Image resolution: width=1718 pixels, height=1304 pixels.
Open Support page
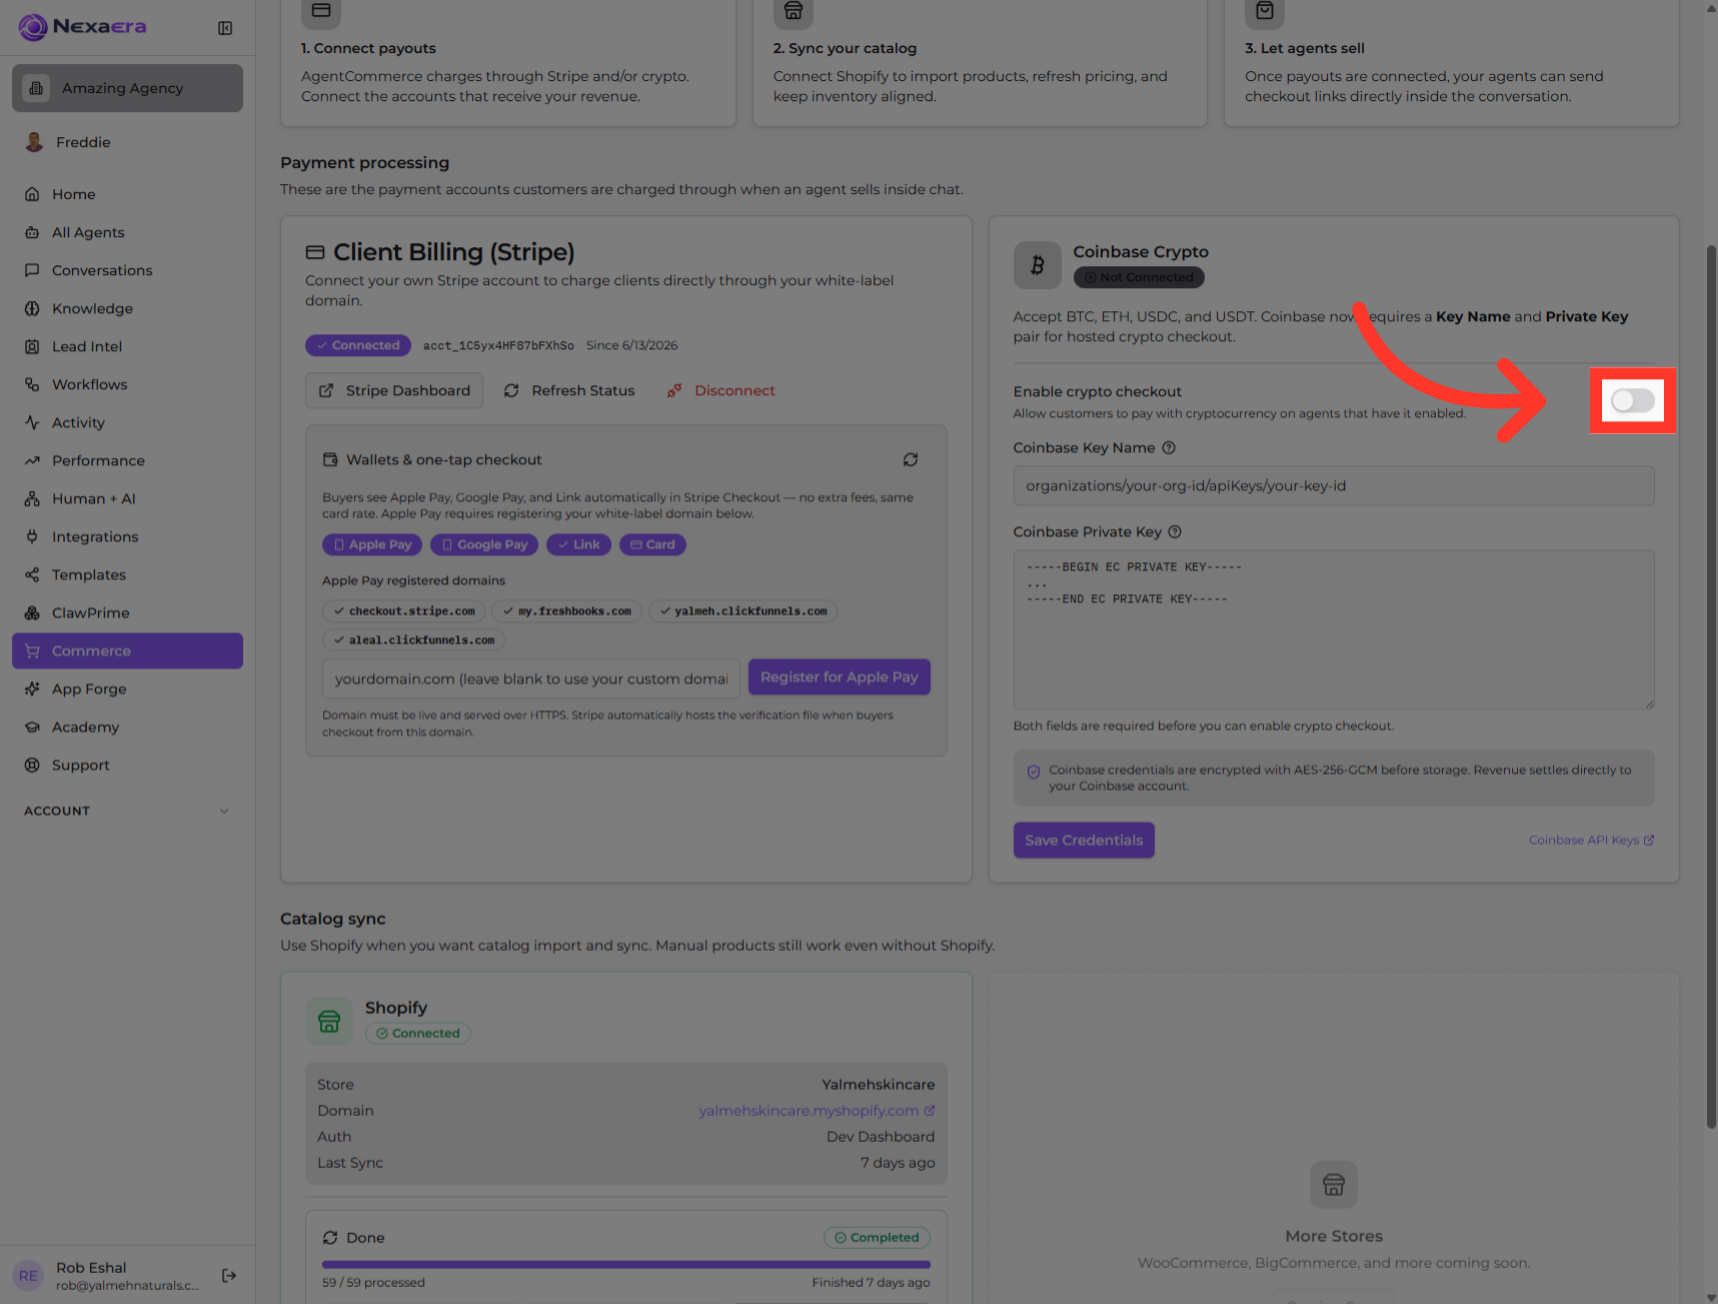click(127, 764)
